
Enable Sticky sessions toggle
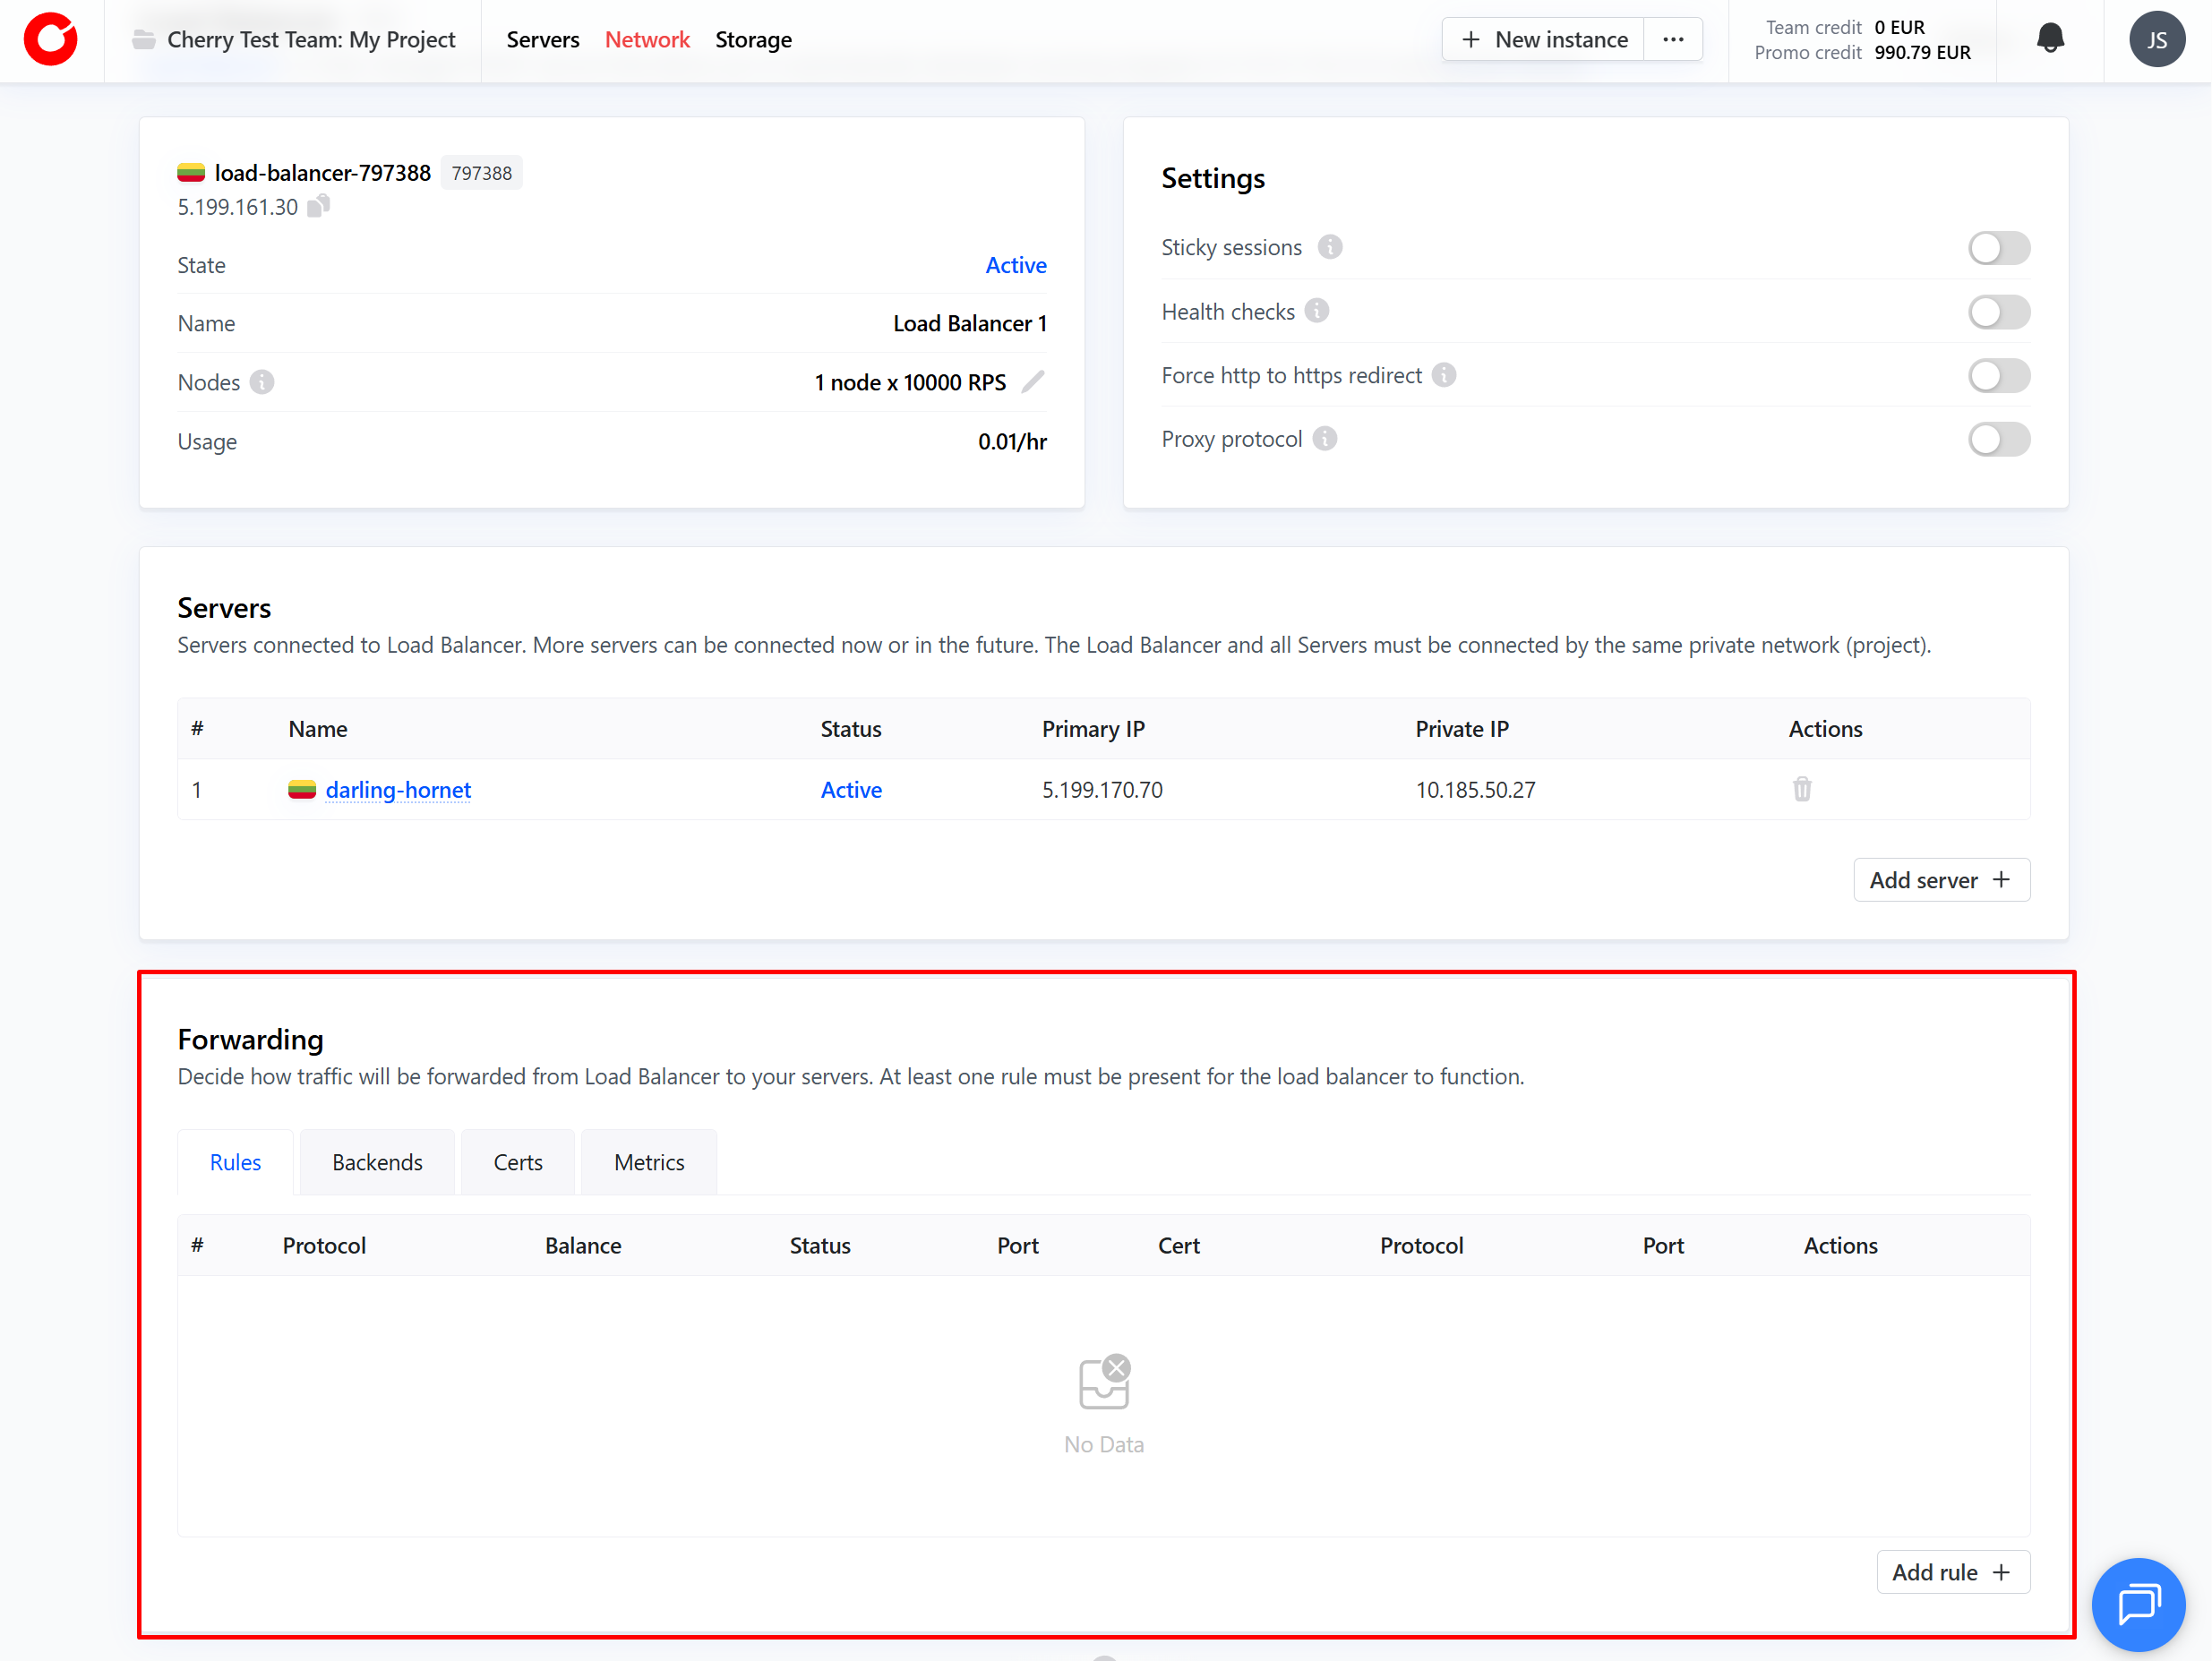click(1998, 248)
